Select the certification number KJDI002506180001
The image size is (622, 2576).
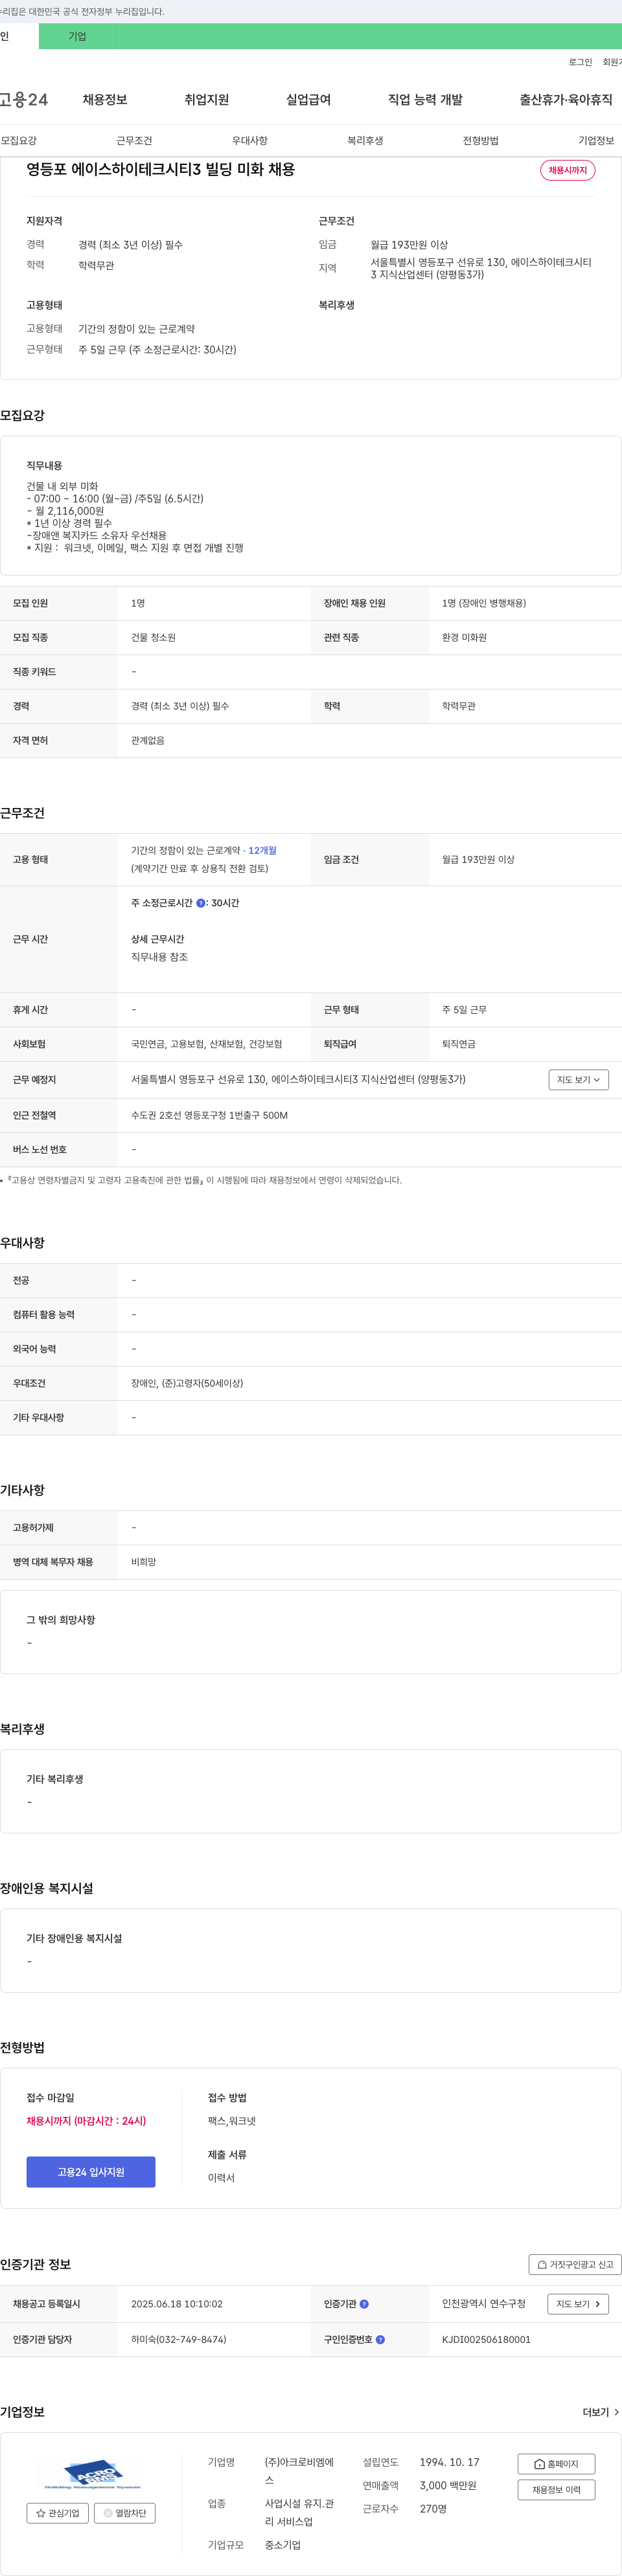(486, 2340)
